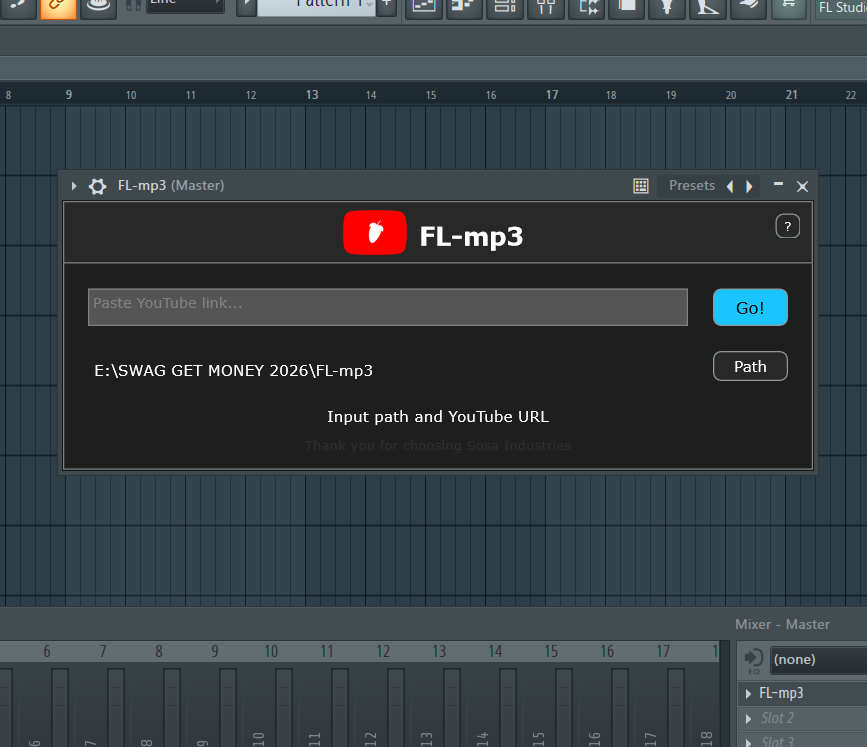The image size is (867, 747).
Task: Open the Line snap dropdown in toolbar
Action: (x=185, y=5)
